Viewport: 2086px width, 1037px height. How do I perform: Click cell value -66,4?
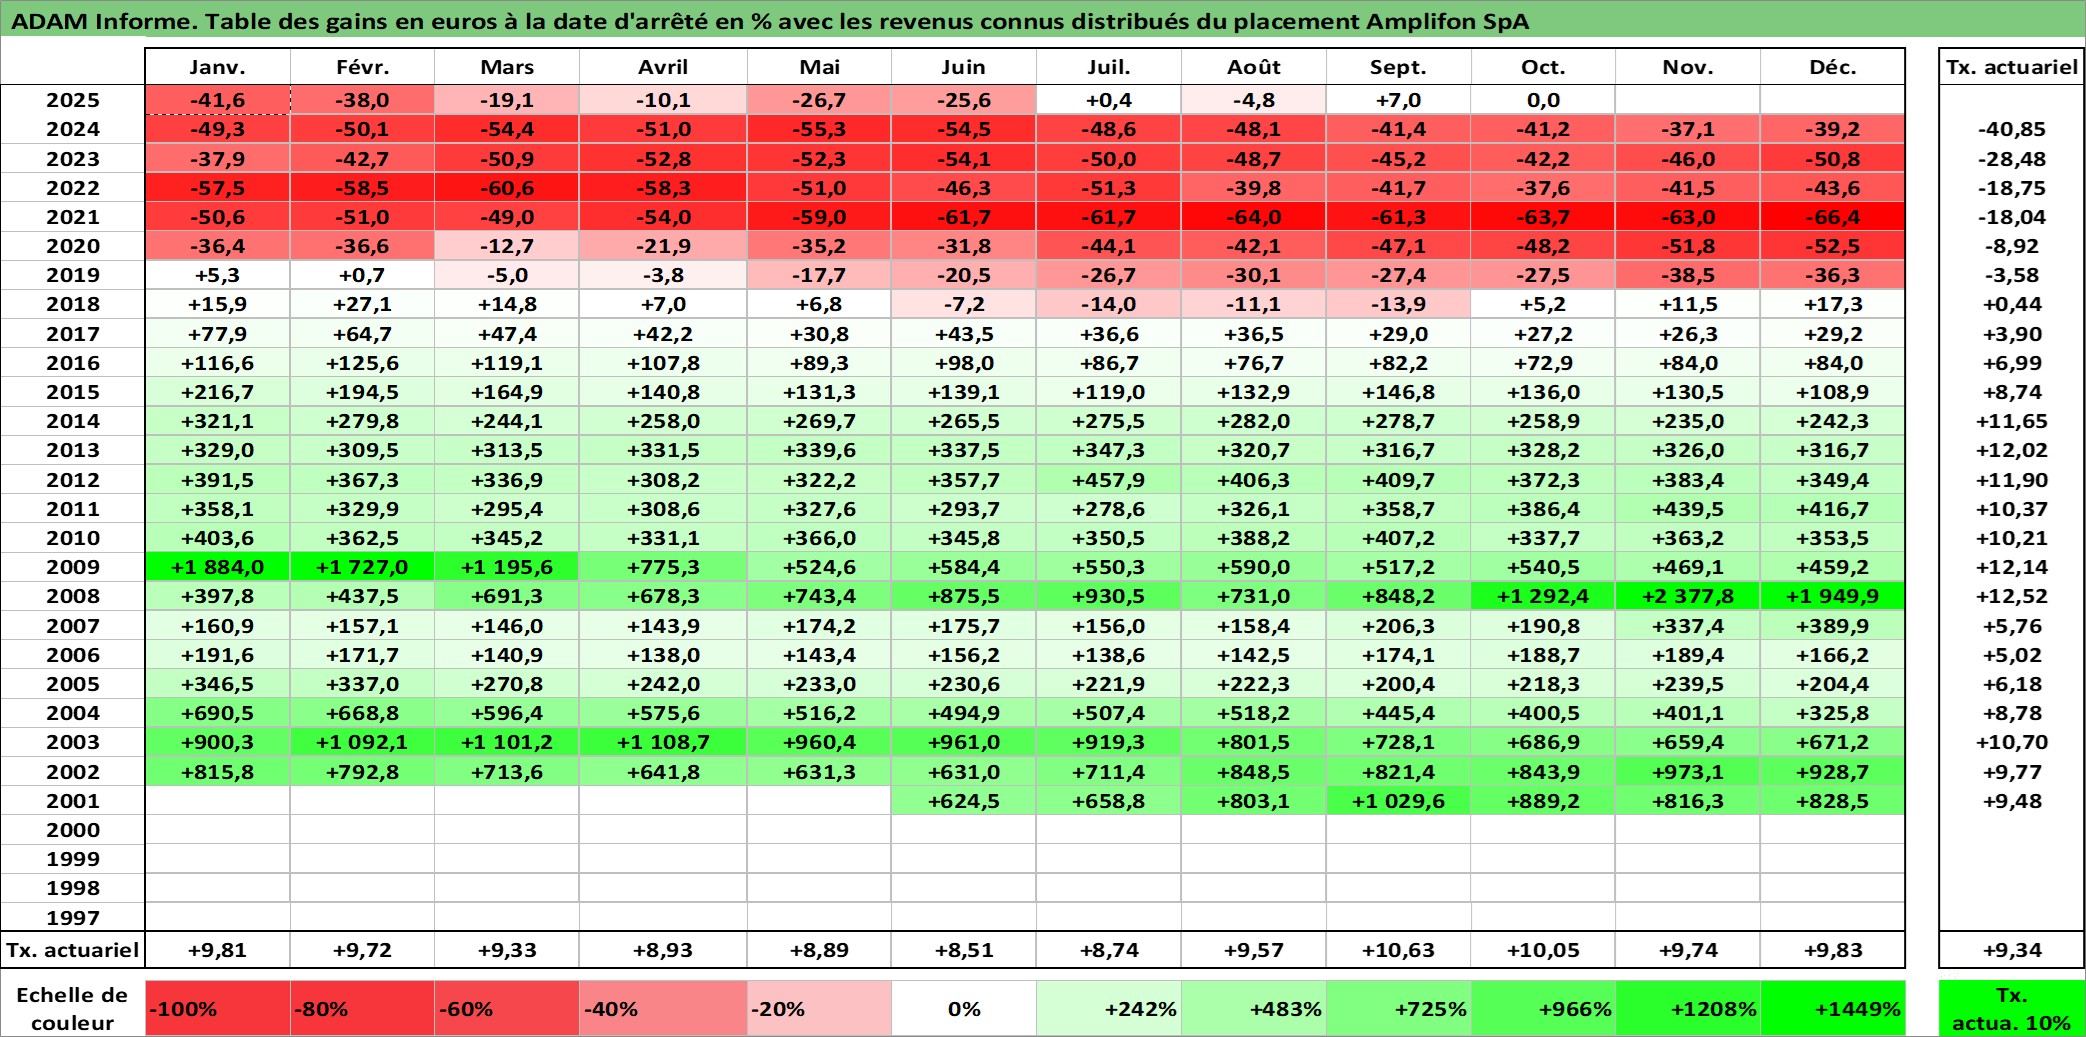click(1832, 217)
